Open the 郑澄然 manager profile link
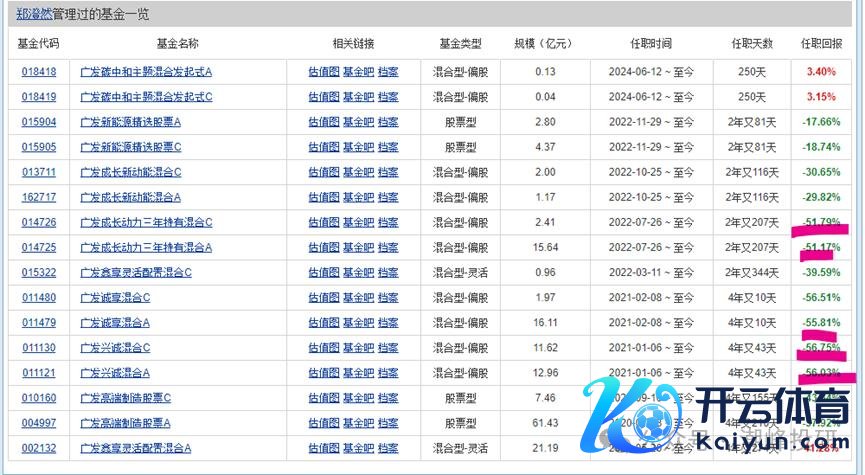The height and width of the screenshot is (475, 865). pyautogui.click(x=36, y=17)
